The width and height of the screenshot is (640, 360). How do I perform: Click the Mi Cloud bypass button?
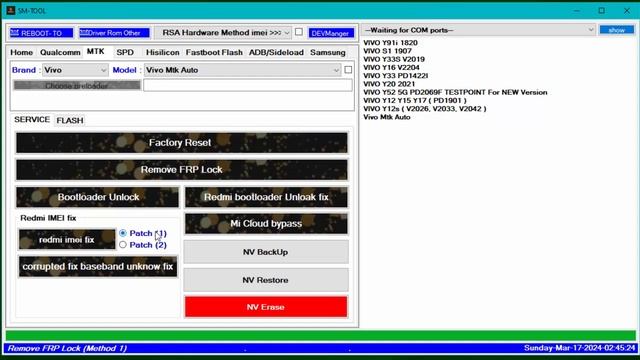(266, 224)
